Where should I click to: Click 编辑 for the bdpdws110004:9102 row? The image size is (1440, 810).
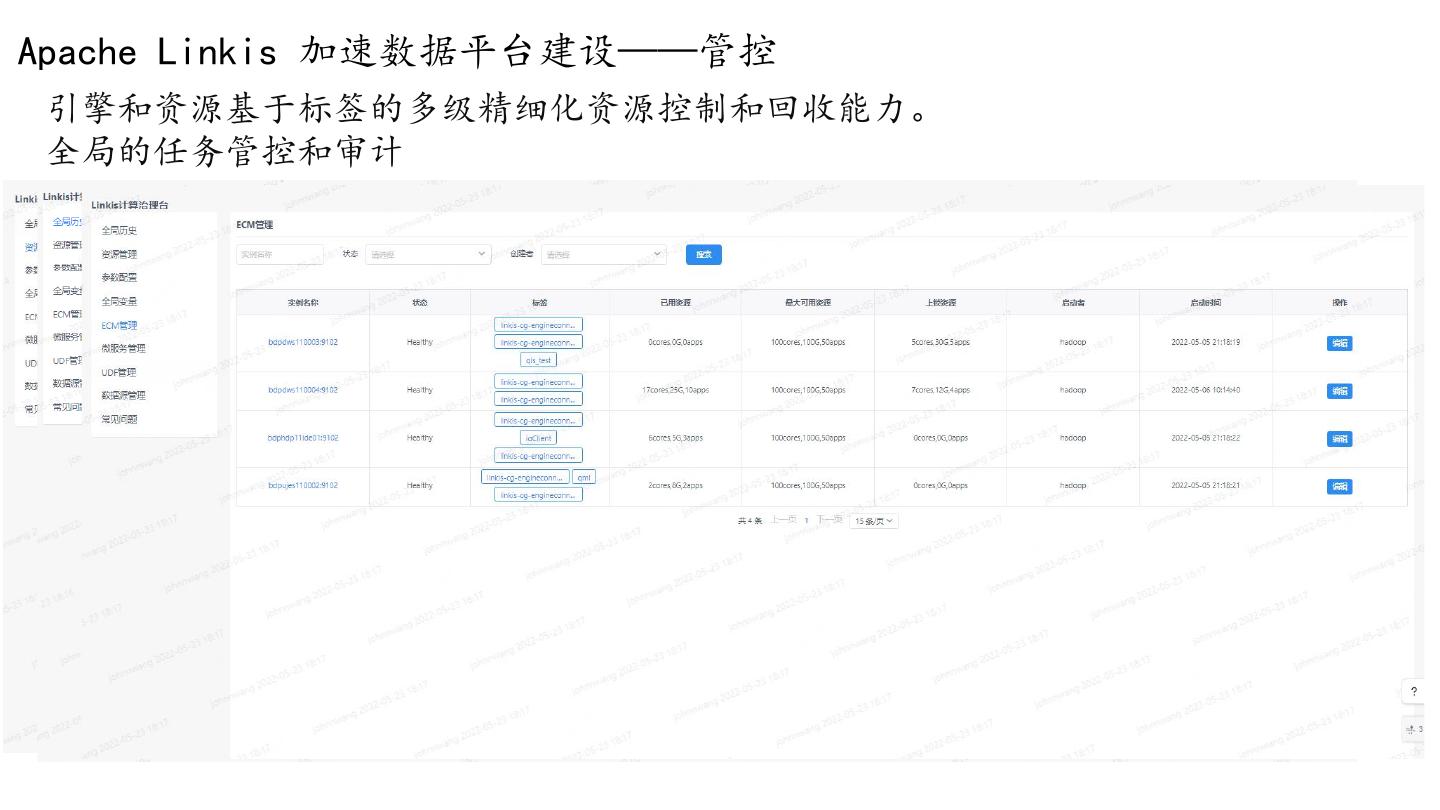click(1340, 391)
